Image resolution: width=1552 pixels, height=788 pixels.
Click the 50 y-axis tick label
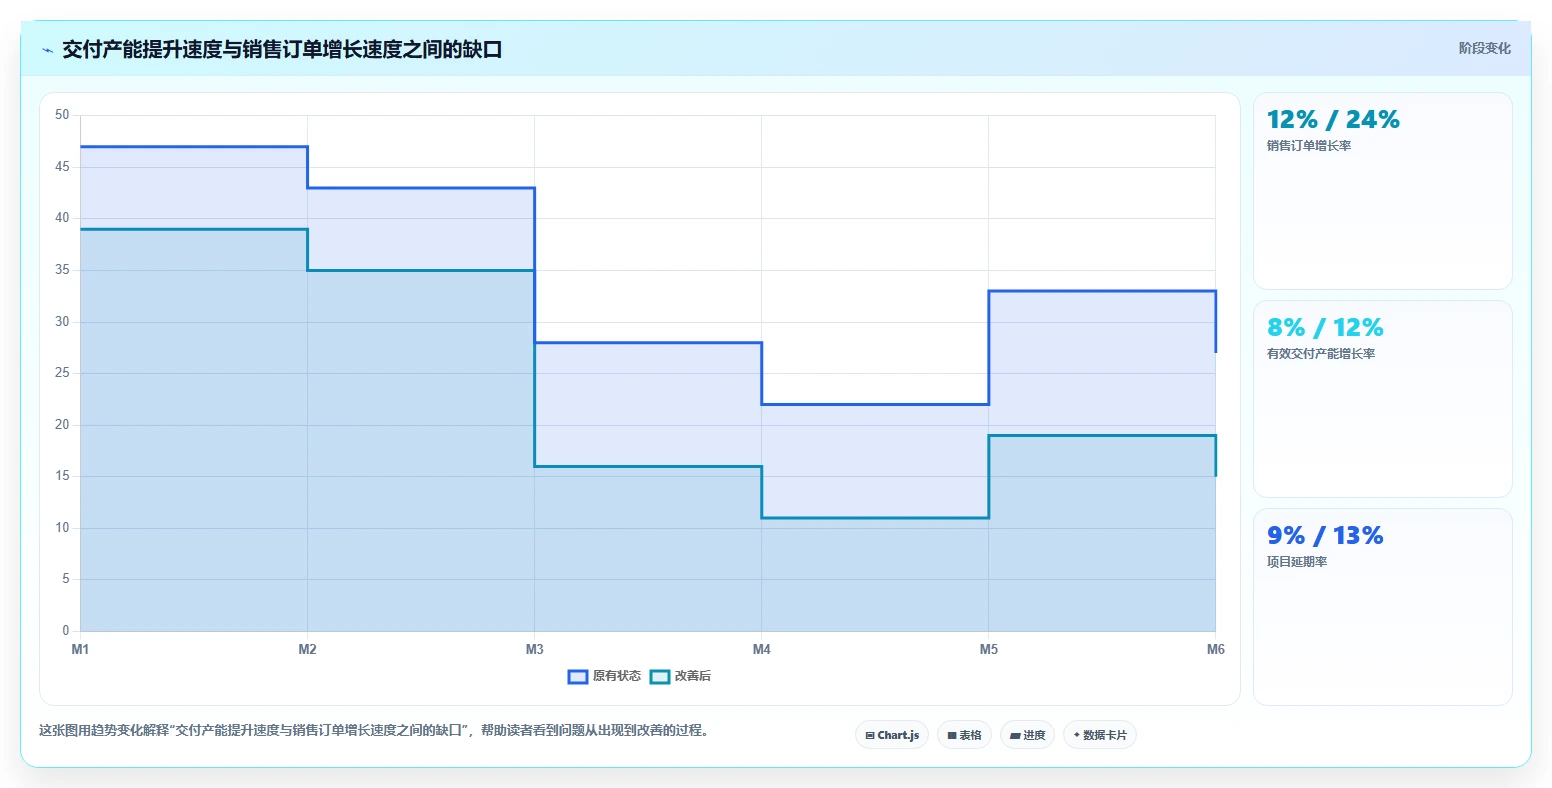coord(62,115)
